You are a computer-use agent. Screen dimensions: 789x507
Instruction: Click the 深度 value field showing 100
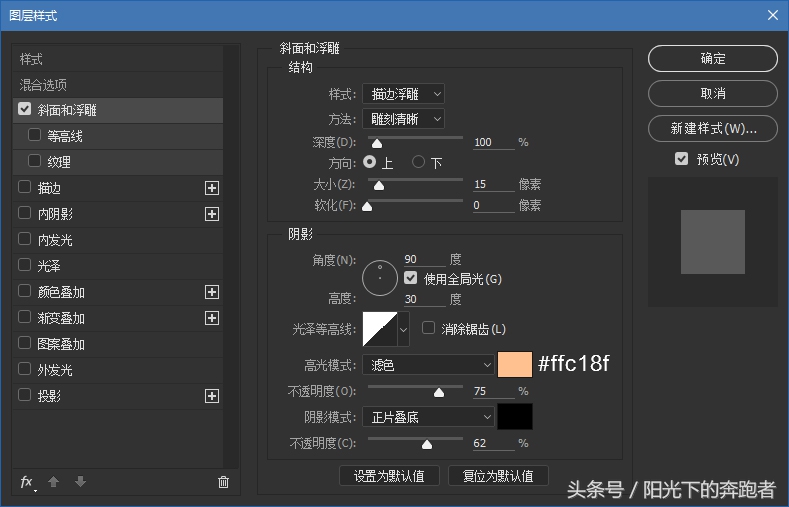tap(494, 142)
